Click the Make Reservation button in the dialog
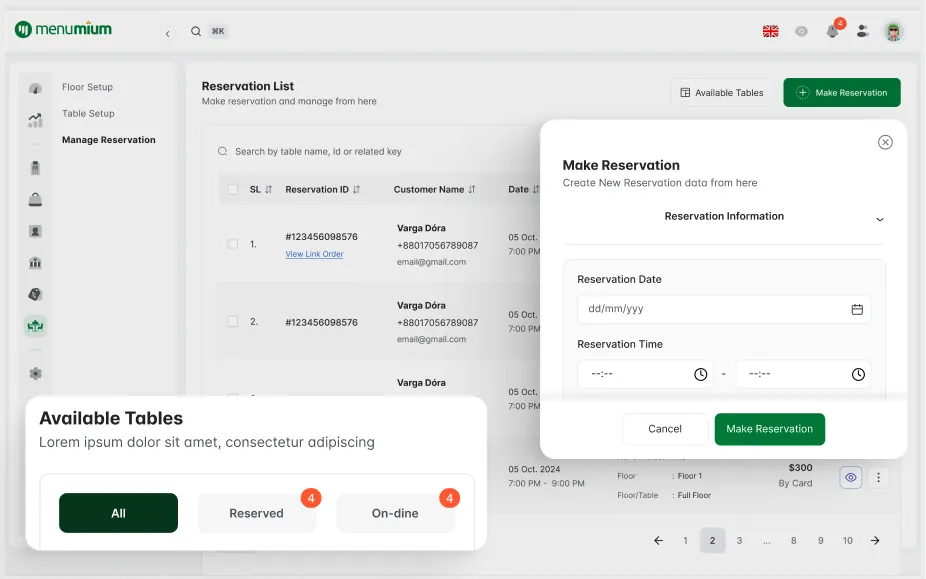Screen dimensions: 926x579 click(x=770, y=429)
